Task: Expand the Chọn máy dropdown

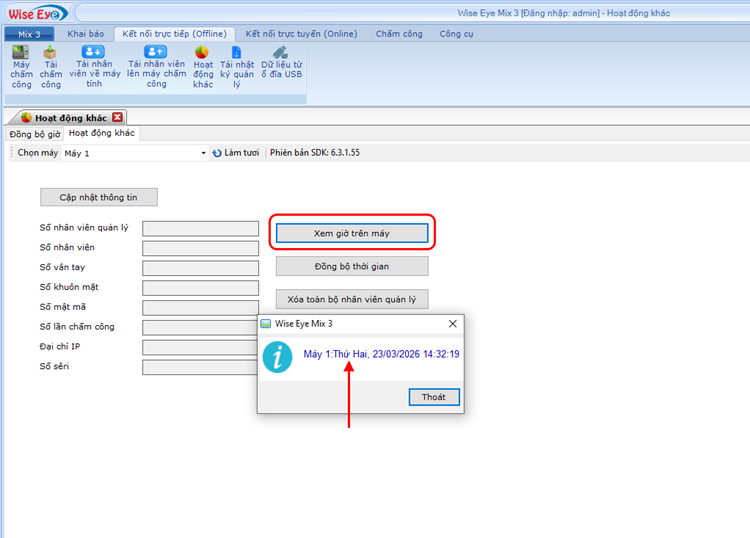Action: pos(203,153)
